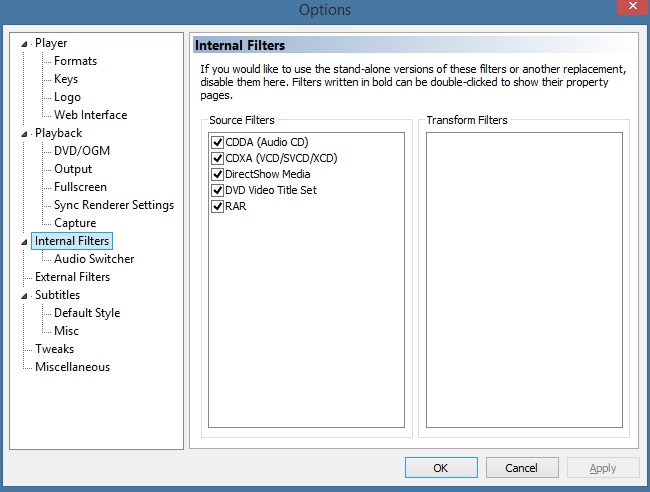
Task: Untick the DVD Video Title Set checkbox
Action: pyautogui.click(x=218, y=190)
